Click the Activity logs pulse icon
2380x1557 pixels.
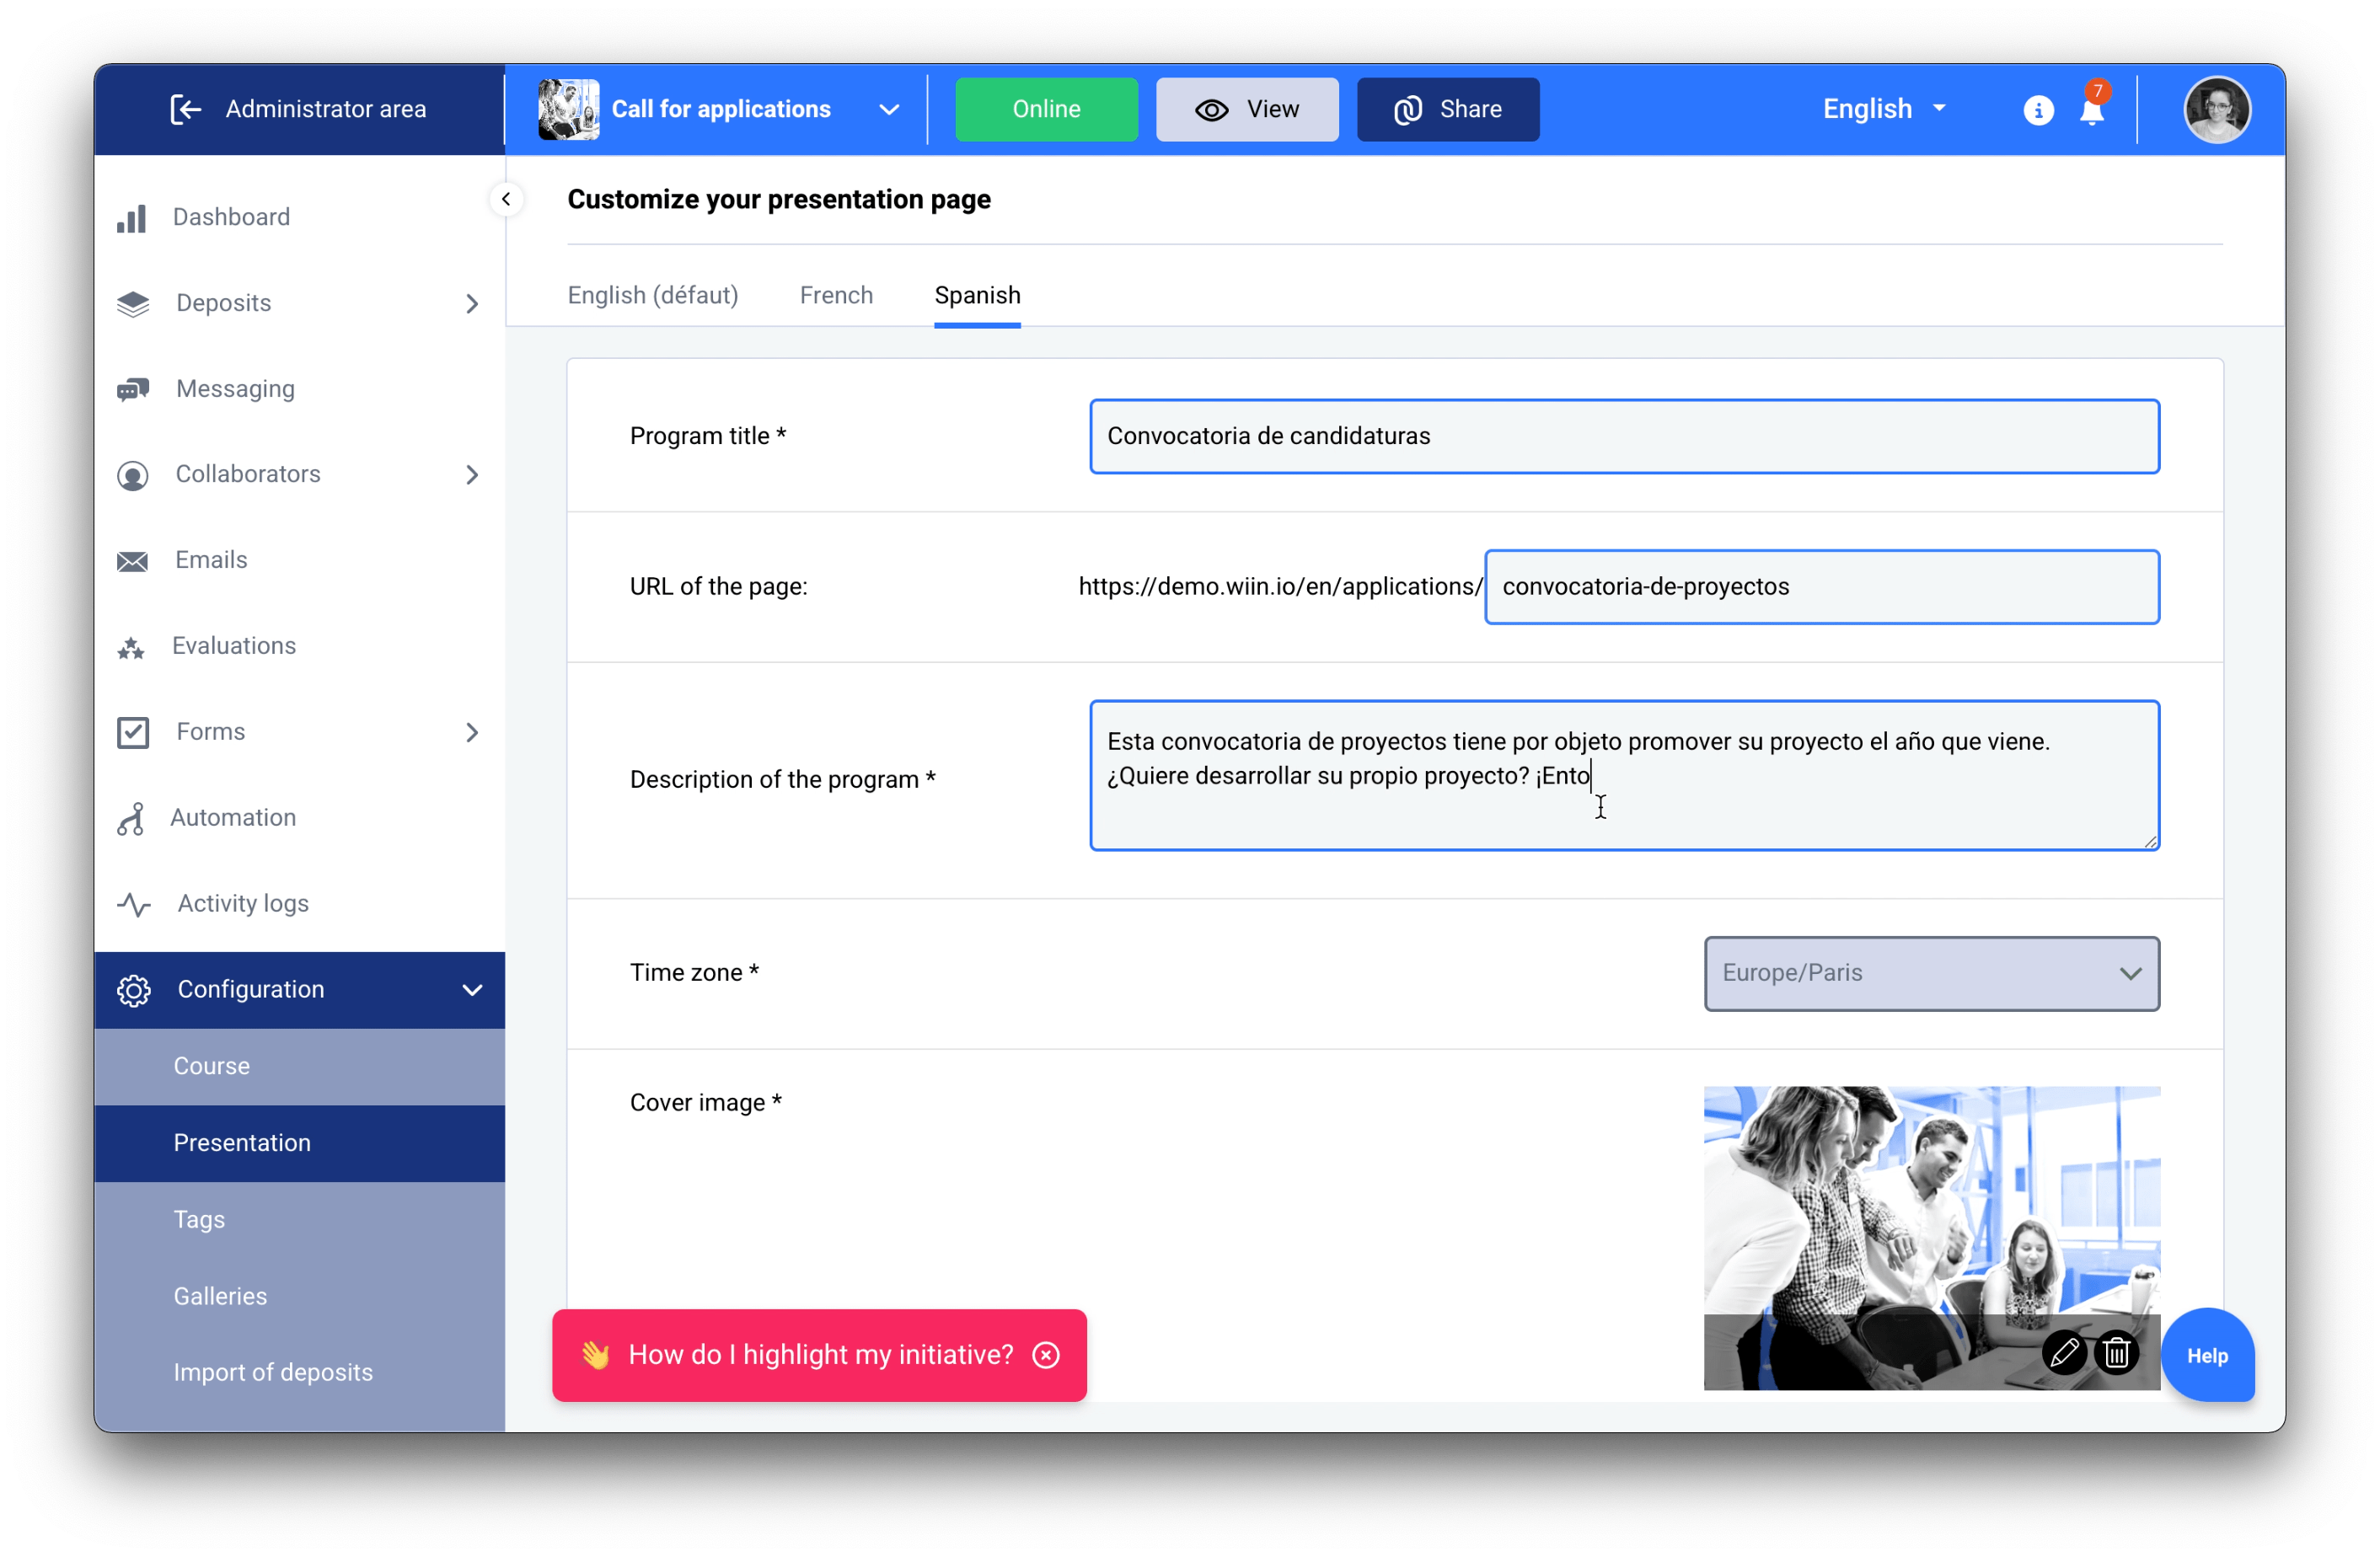pos(134,904)
